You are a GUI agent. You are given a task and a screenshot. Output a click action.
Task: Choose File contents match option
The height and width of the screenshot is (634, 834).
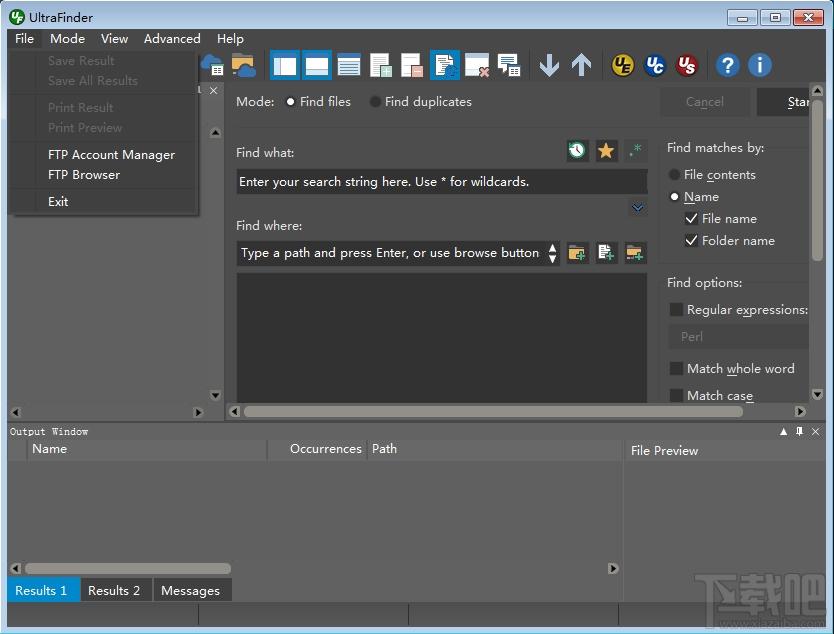point(674,174)
